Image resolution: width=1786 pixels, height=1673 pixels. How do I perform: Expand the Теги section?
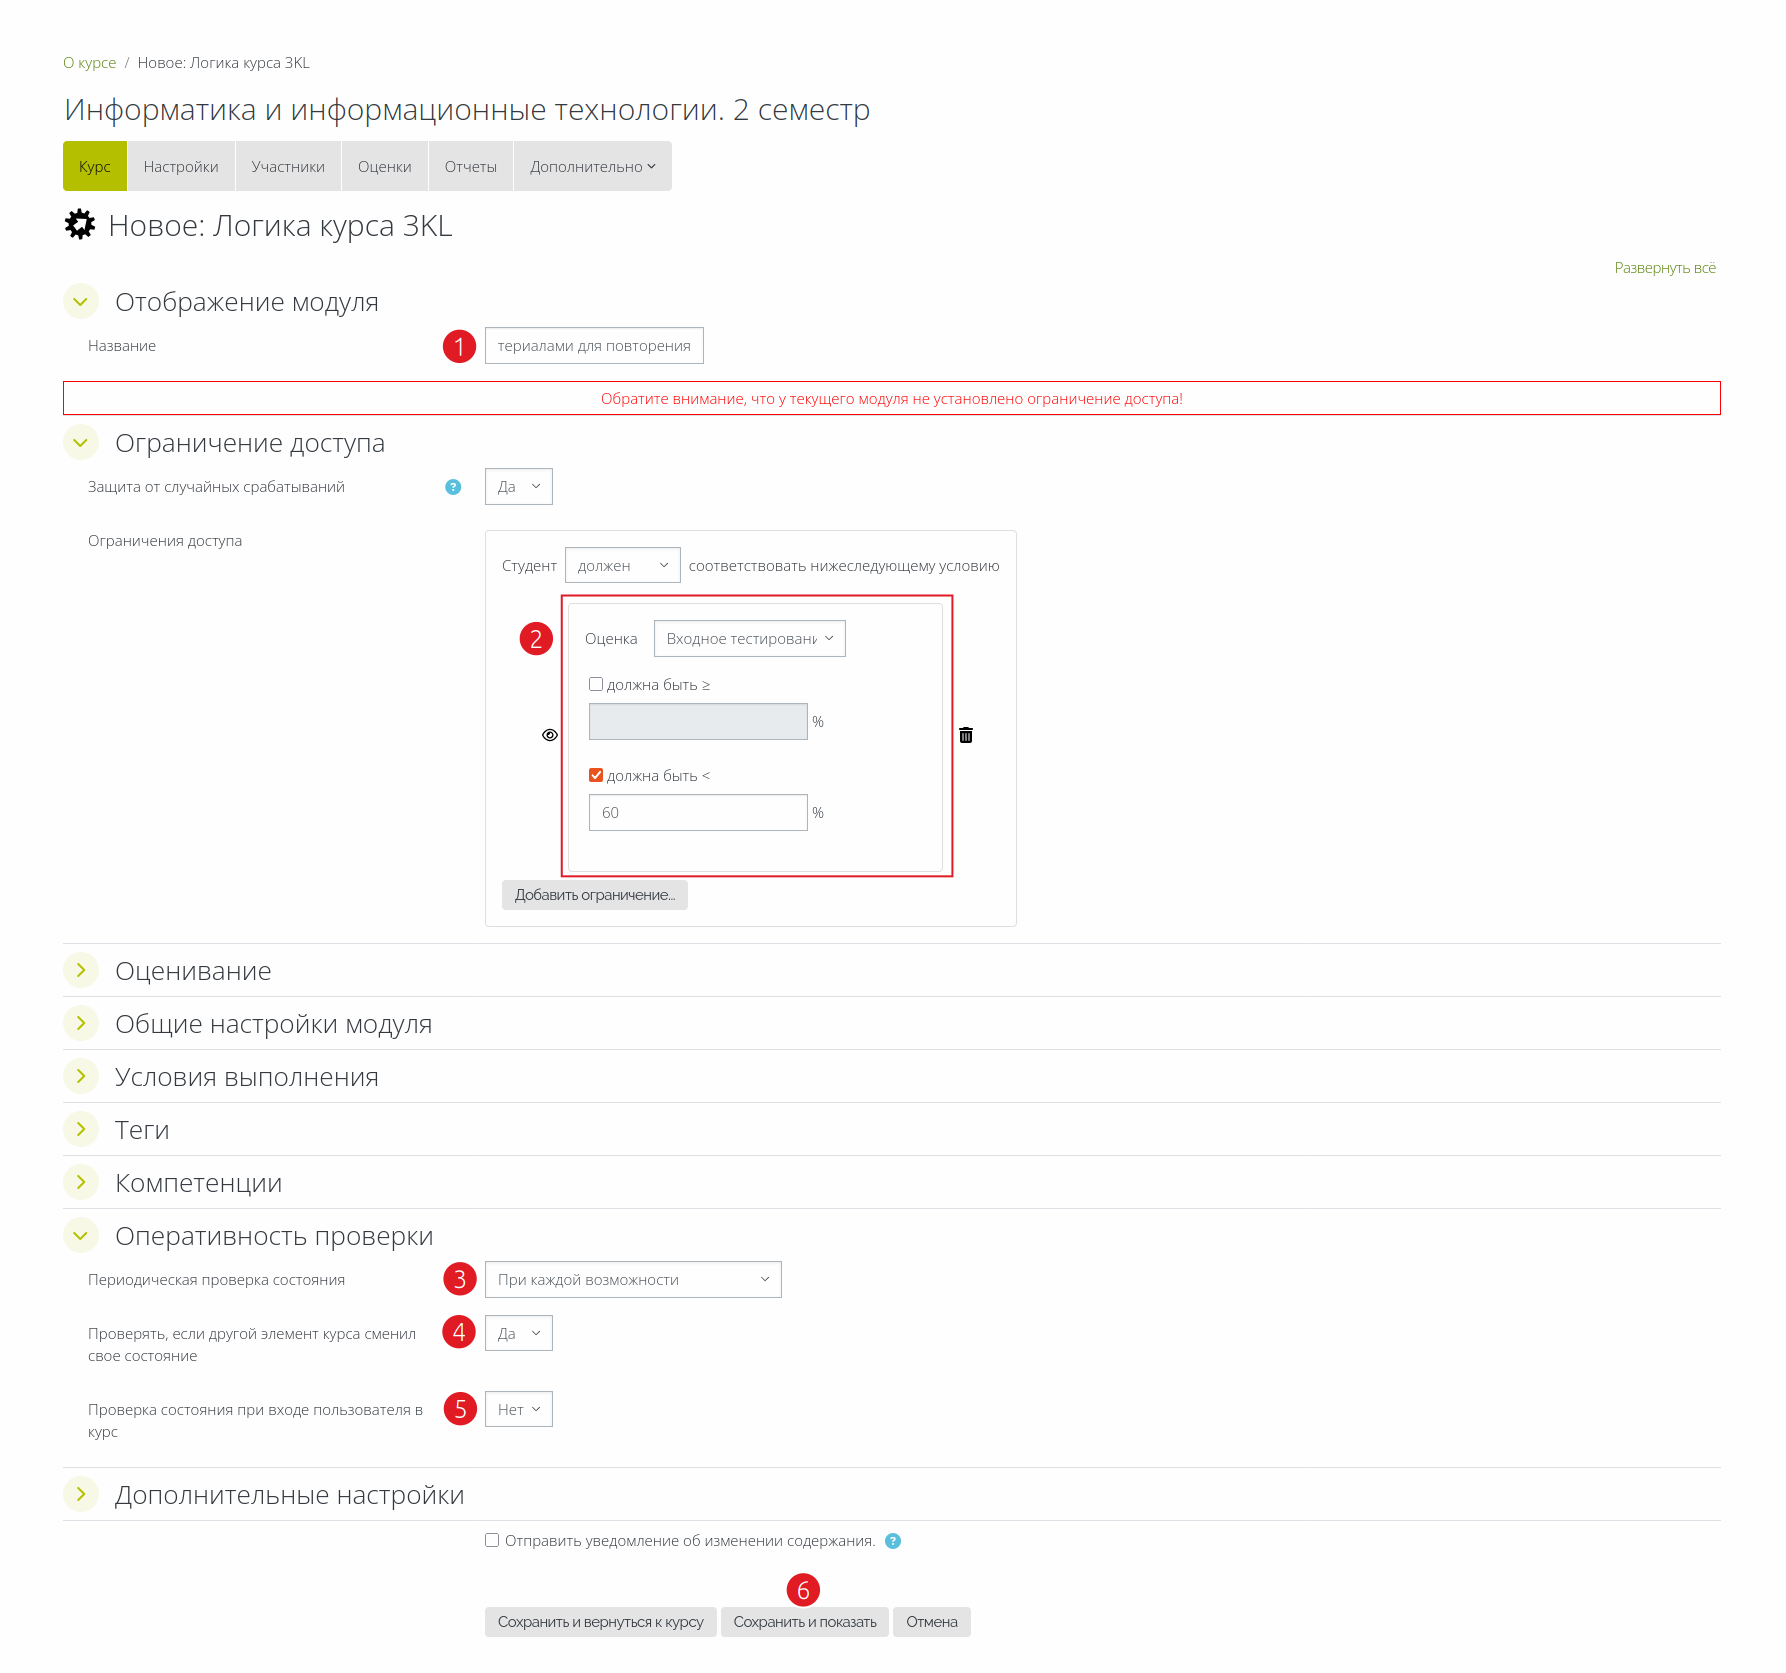(x=81, y=1130)
